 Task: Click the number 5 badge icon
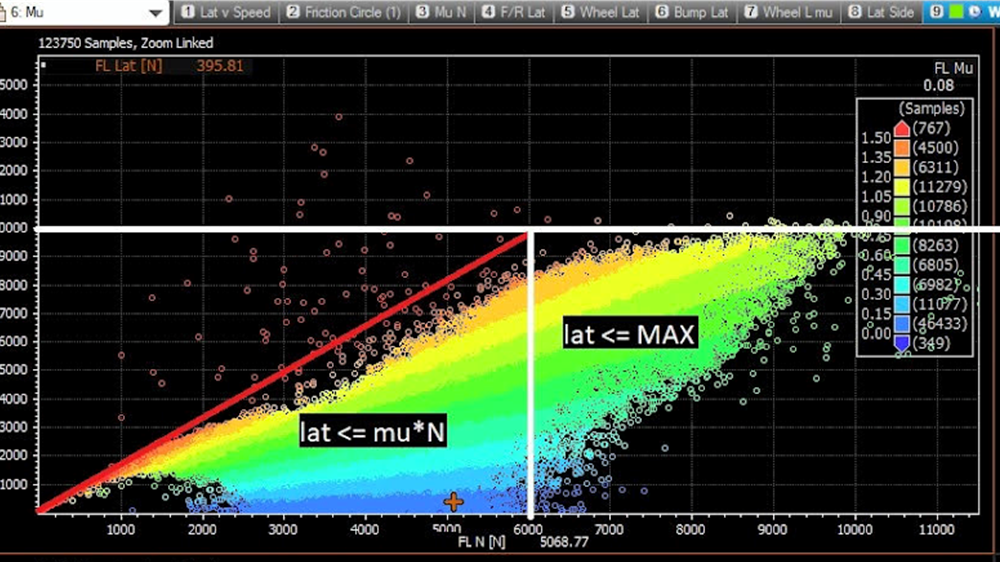pyautogui.click(x=568, y=11)
